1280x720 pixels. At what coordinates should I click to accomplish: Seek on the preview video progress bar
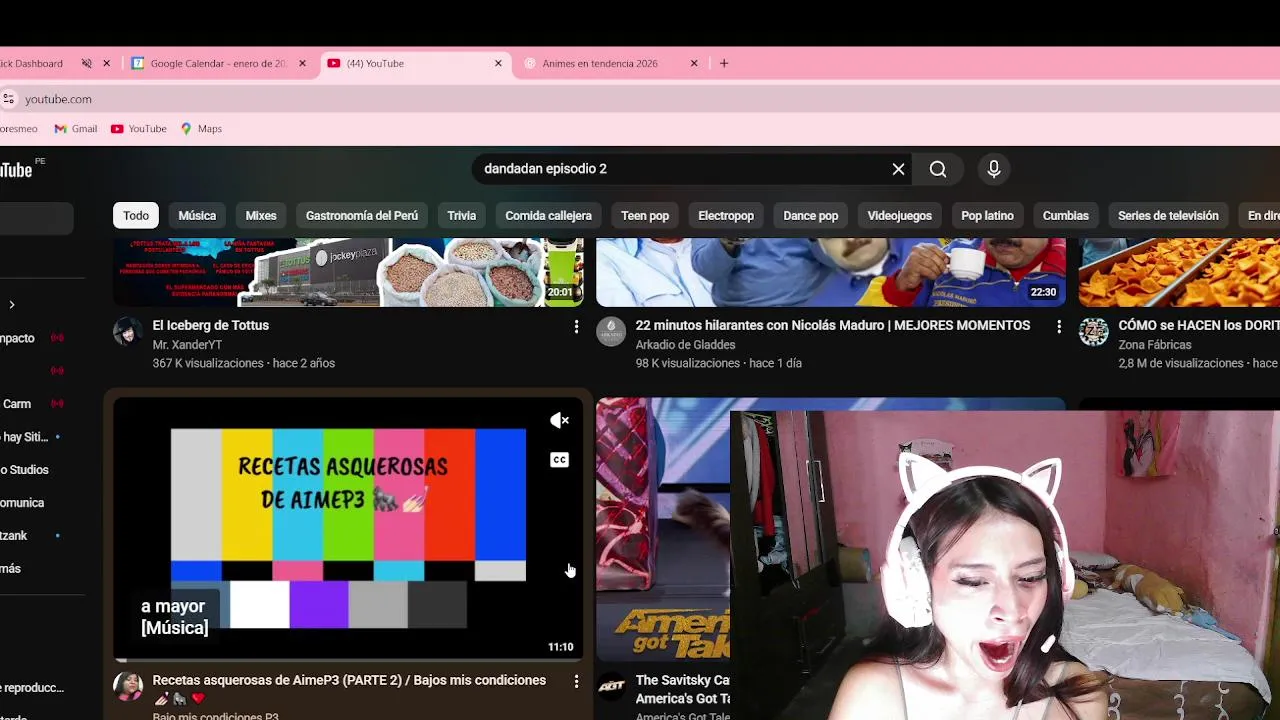point(348,660)
